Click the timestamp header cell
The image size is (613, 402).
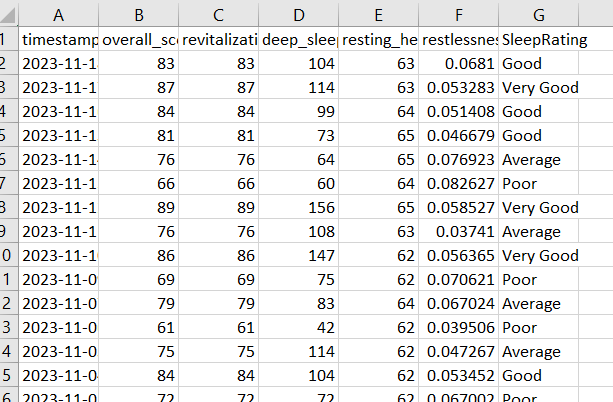tap(58, 40)
